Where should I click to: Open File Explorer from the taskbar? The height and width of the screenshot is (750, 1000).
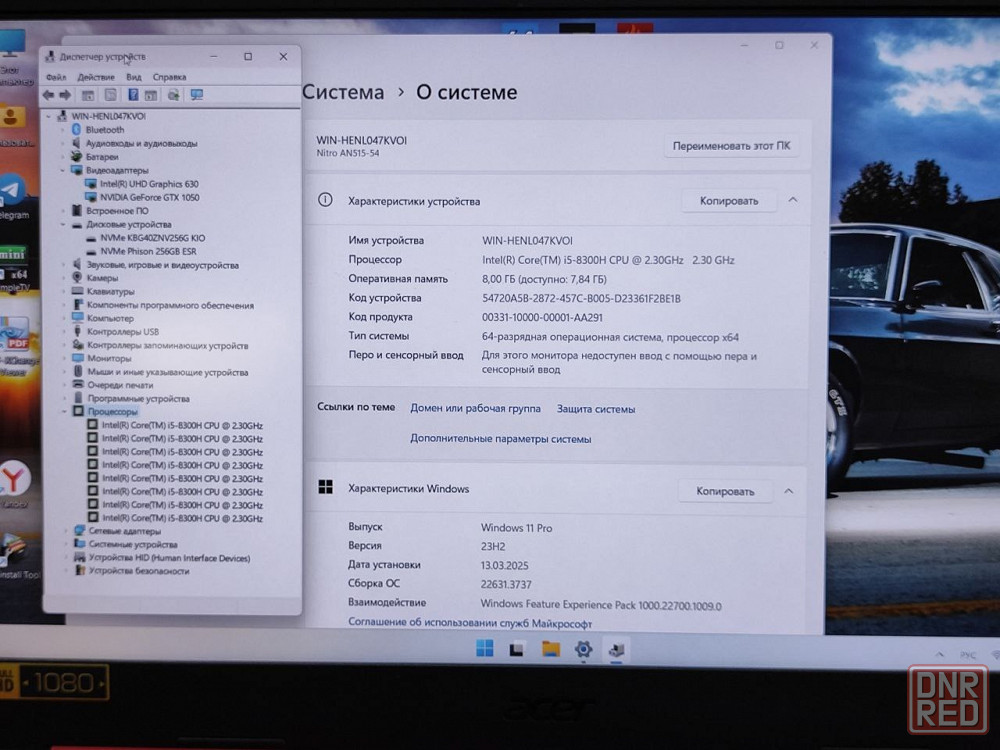[550, 649]
